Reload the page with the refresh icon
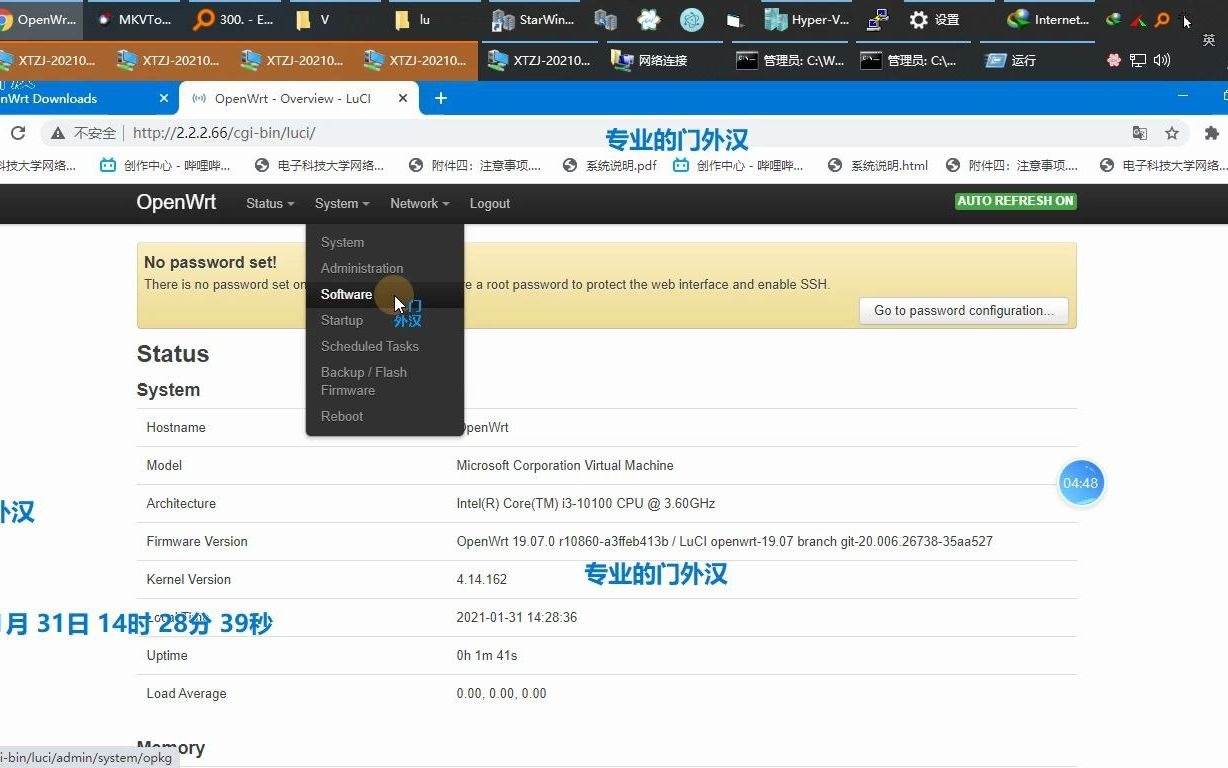Screen dimensions: 1228x768 (x=17, y=133)
